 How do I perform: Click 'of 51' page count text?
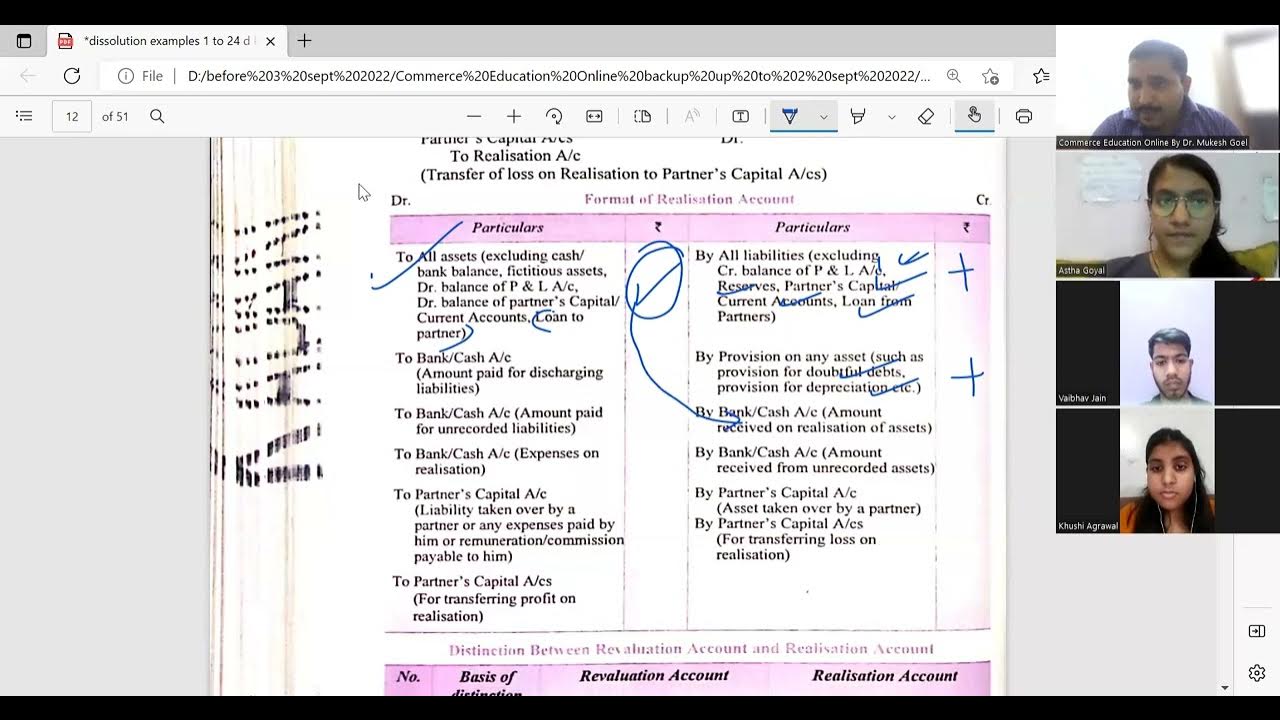coord(115,116)
